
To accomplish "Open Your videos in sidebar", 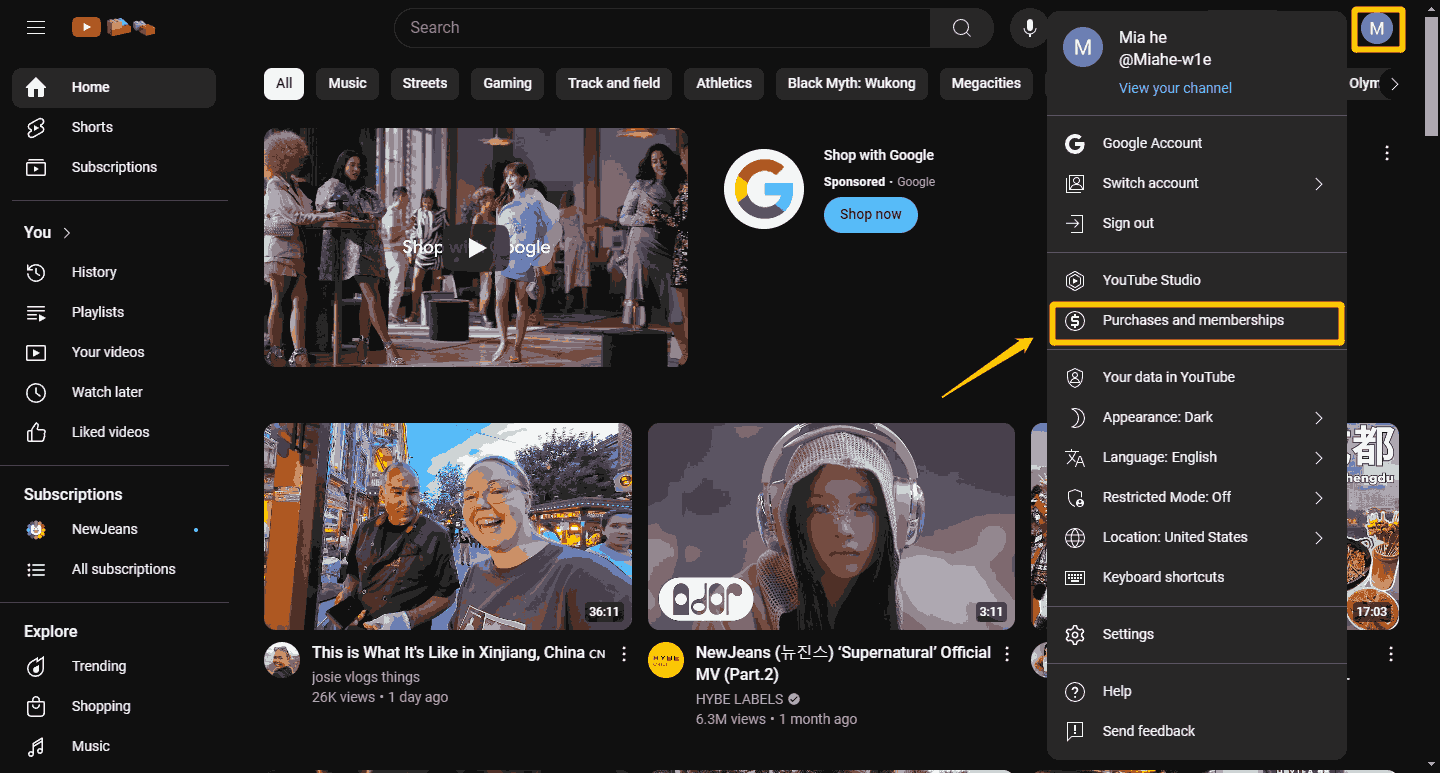I will (114, 352).
